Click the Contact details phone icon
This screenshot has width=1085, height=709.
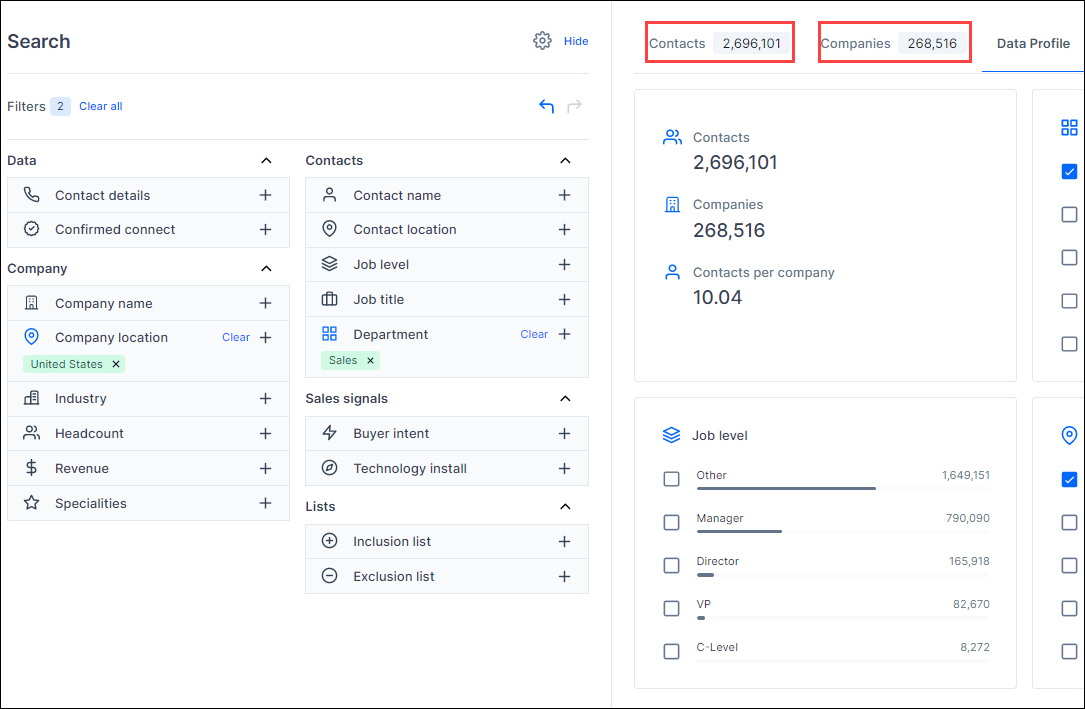pos(32,194)
